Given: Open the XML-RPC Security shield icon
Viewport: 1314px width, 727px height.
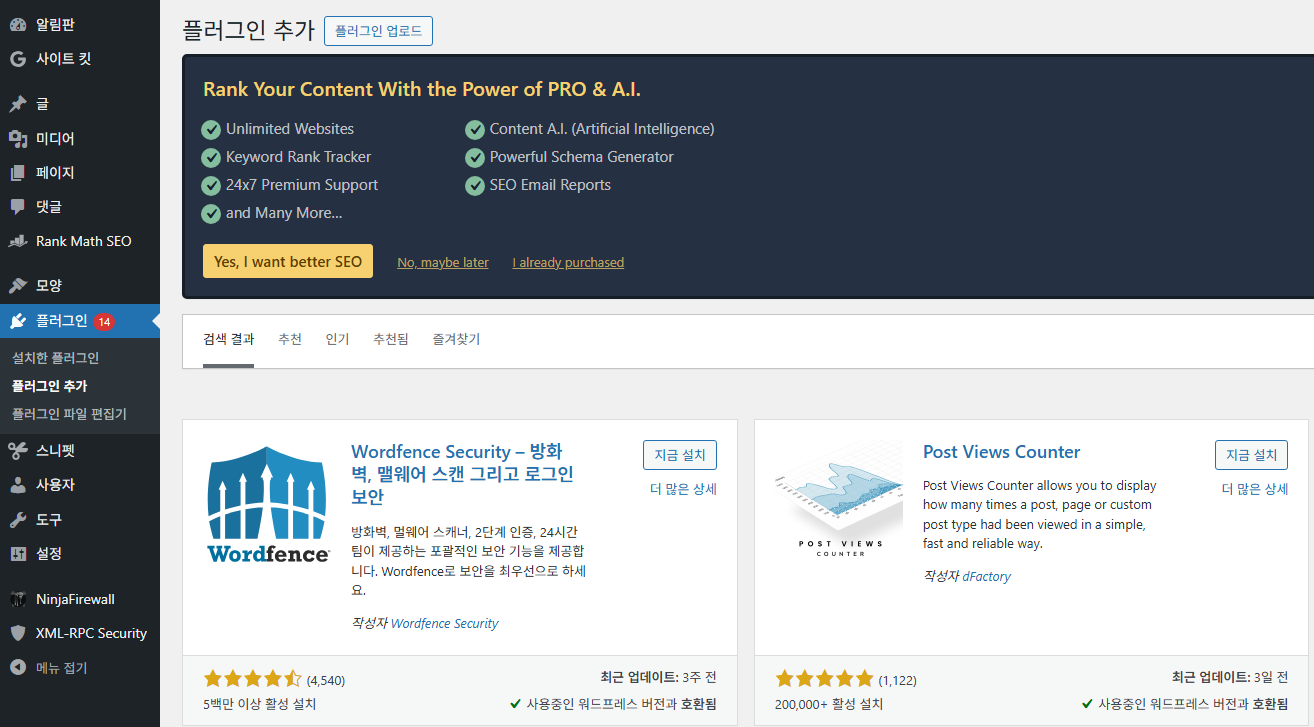Looking at the screenshot, I should (17, 633).
